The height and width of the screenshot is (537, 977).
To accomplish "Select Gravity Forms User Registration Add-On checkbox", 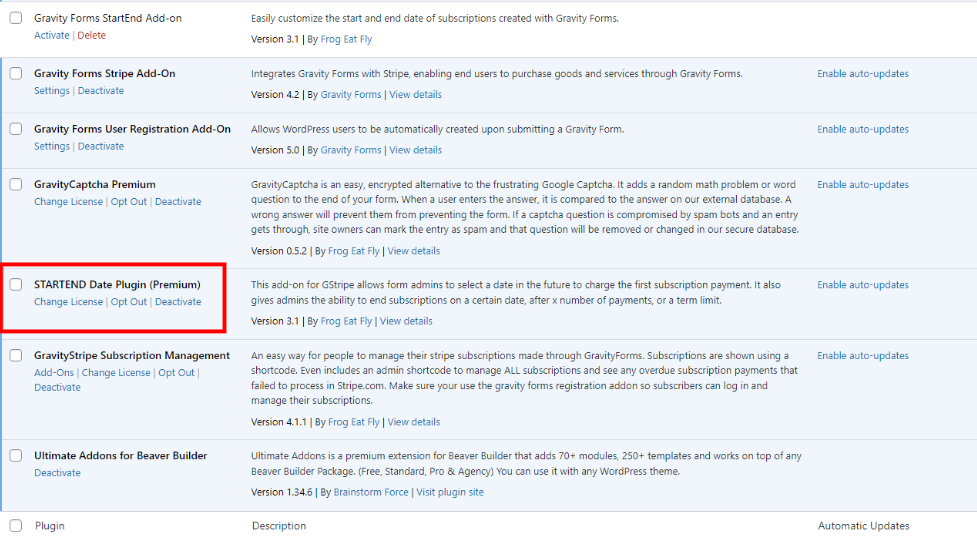I will click(x=16, y=129).
